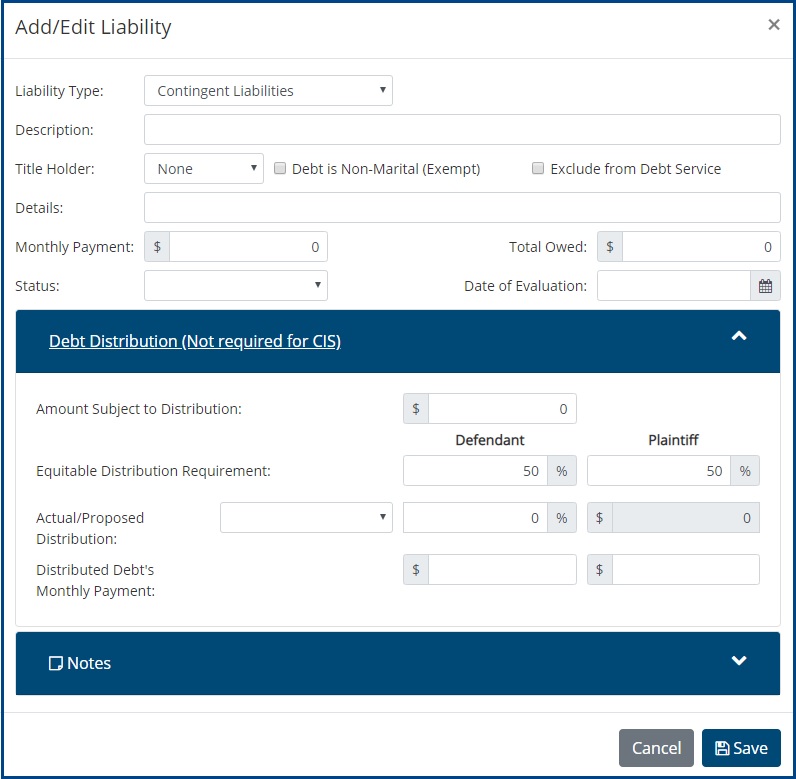Edit Plaintiff equitable distribution percentage
The width and height of the screenshot is (796, 779).
pyautogui.click(x=659, y=470)
